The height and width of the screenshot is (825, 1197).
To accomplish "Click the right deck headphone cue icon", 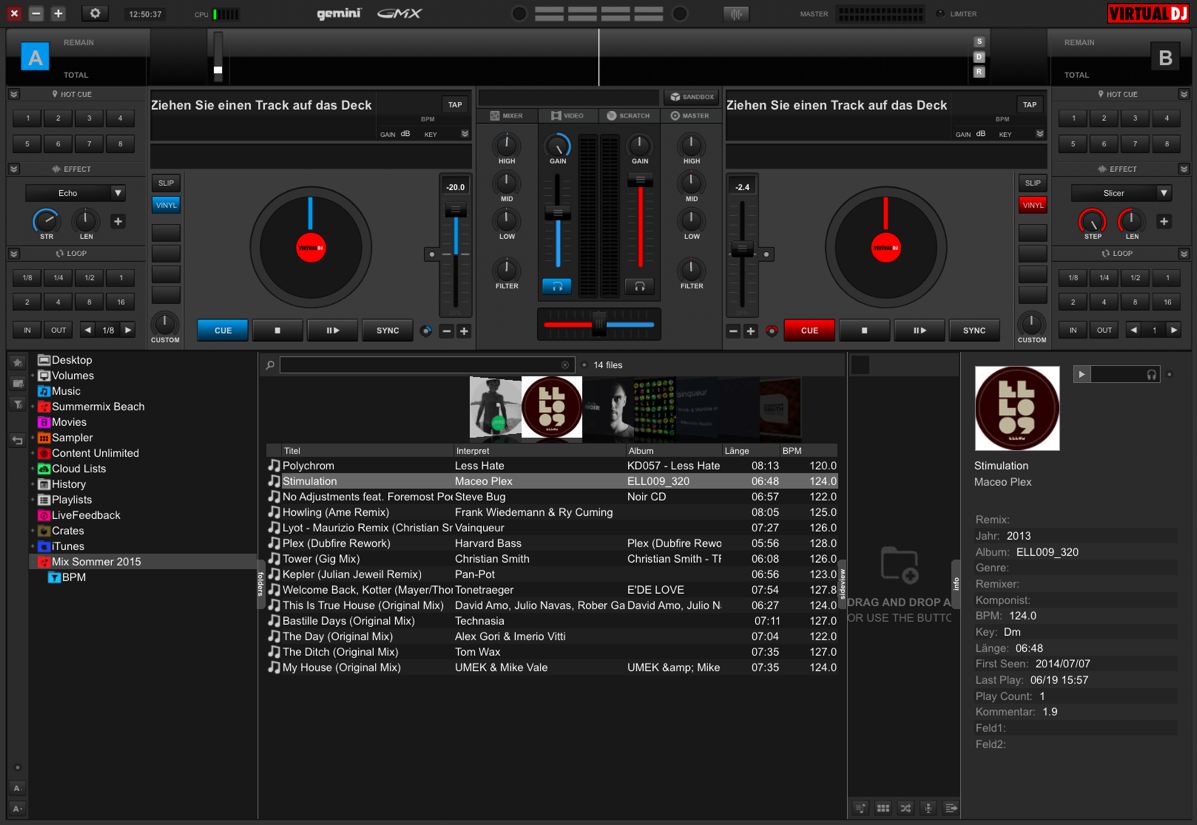I will [639, 286].
